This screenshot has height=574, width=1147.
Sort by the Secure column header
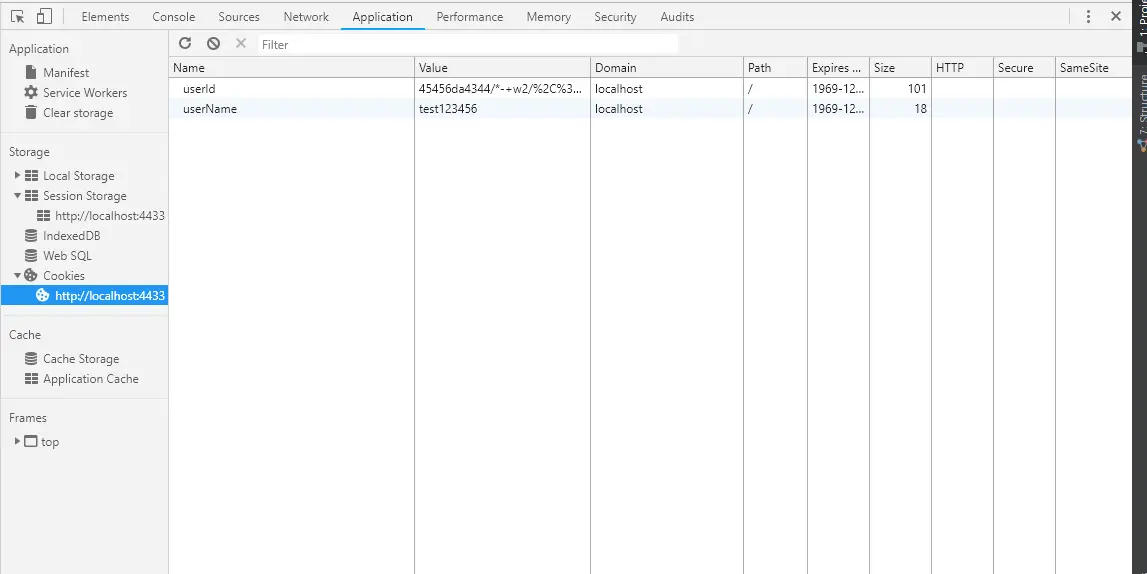(x=1024, y=67)
